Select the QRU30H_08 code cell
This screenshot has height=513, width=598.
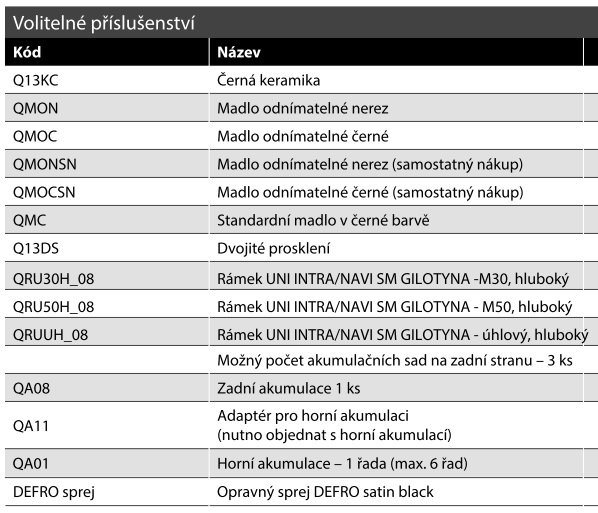[107, 278]
